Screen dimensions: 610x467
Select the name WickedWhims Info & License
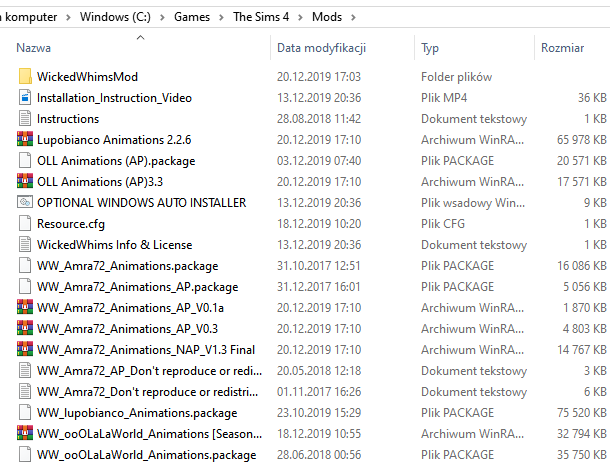tap(114, 245)
